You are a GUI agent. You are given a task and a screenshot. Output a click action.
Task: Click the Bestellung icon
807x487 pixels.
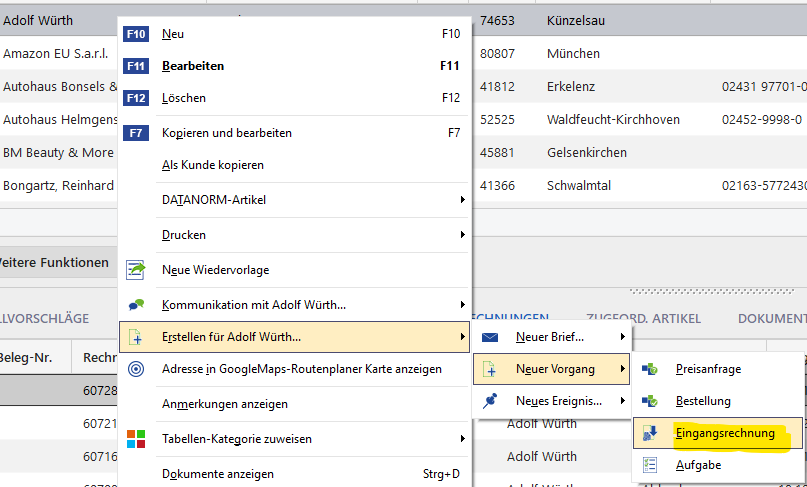(650, 401)
